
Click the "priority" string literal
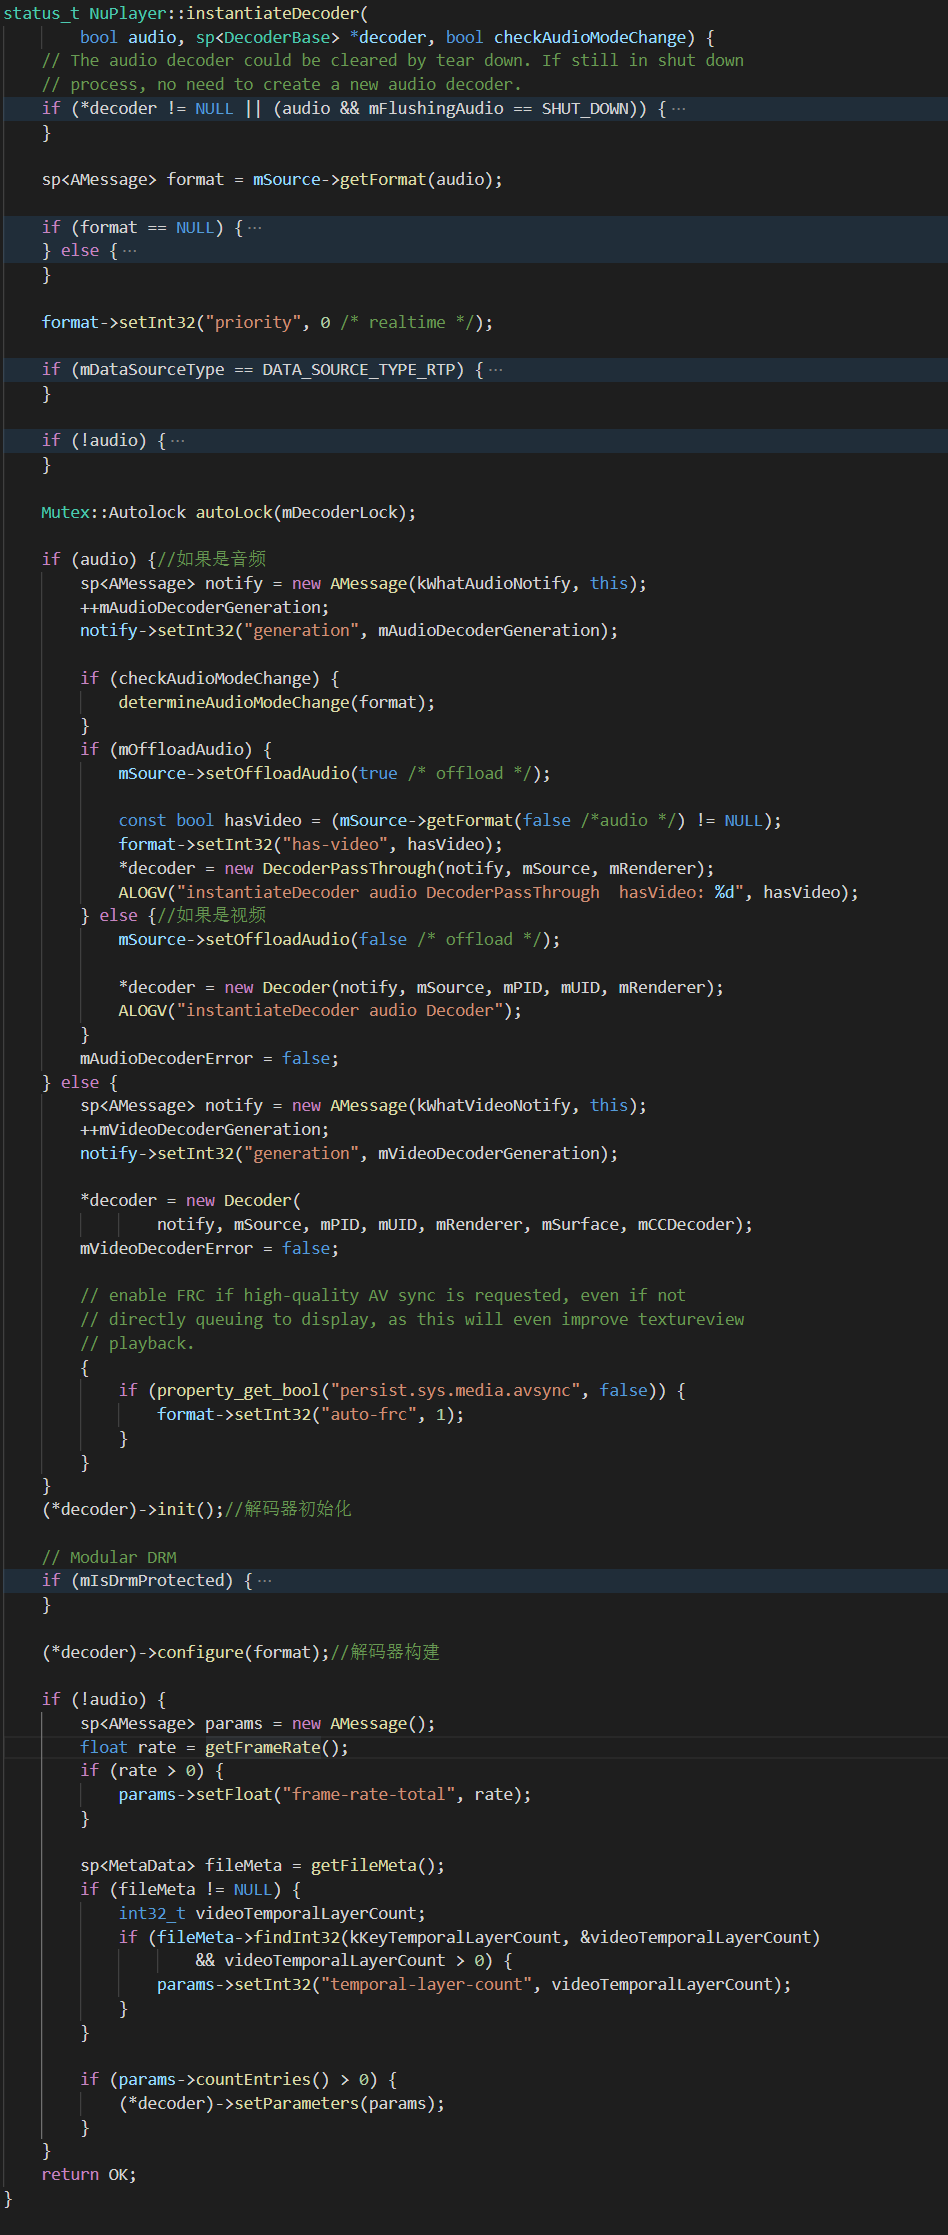coord(253,322)
